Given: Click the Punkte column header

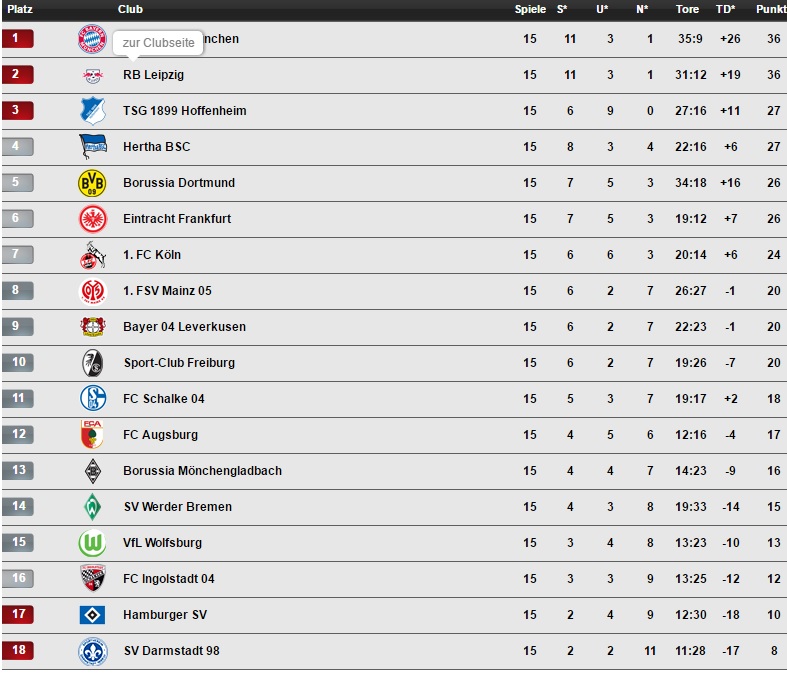Looking at the screenshot, I should click(770, 9).
